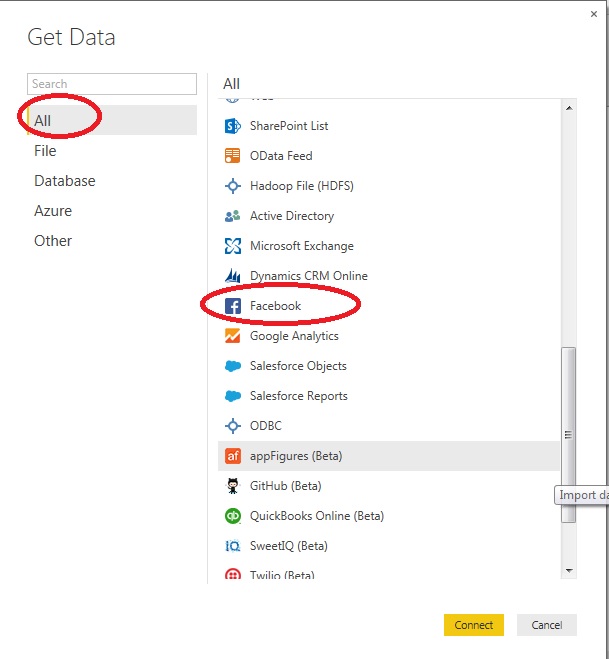This screenshot has height=659, width=609.
Task: Select the Other category
Action: (x=53, y=241)
